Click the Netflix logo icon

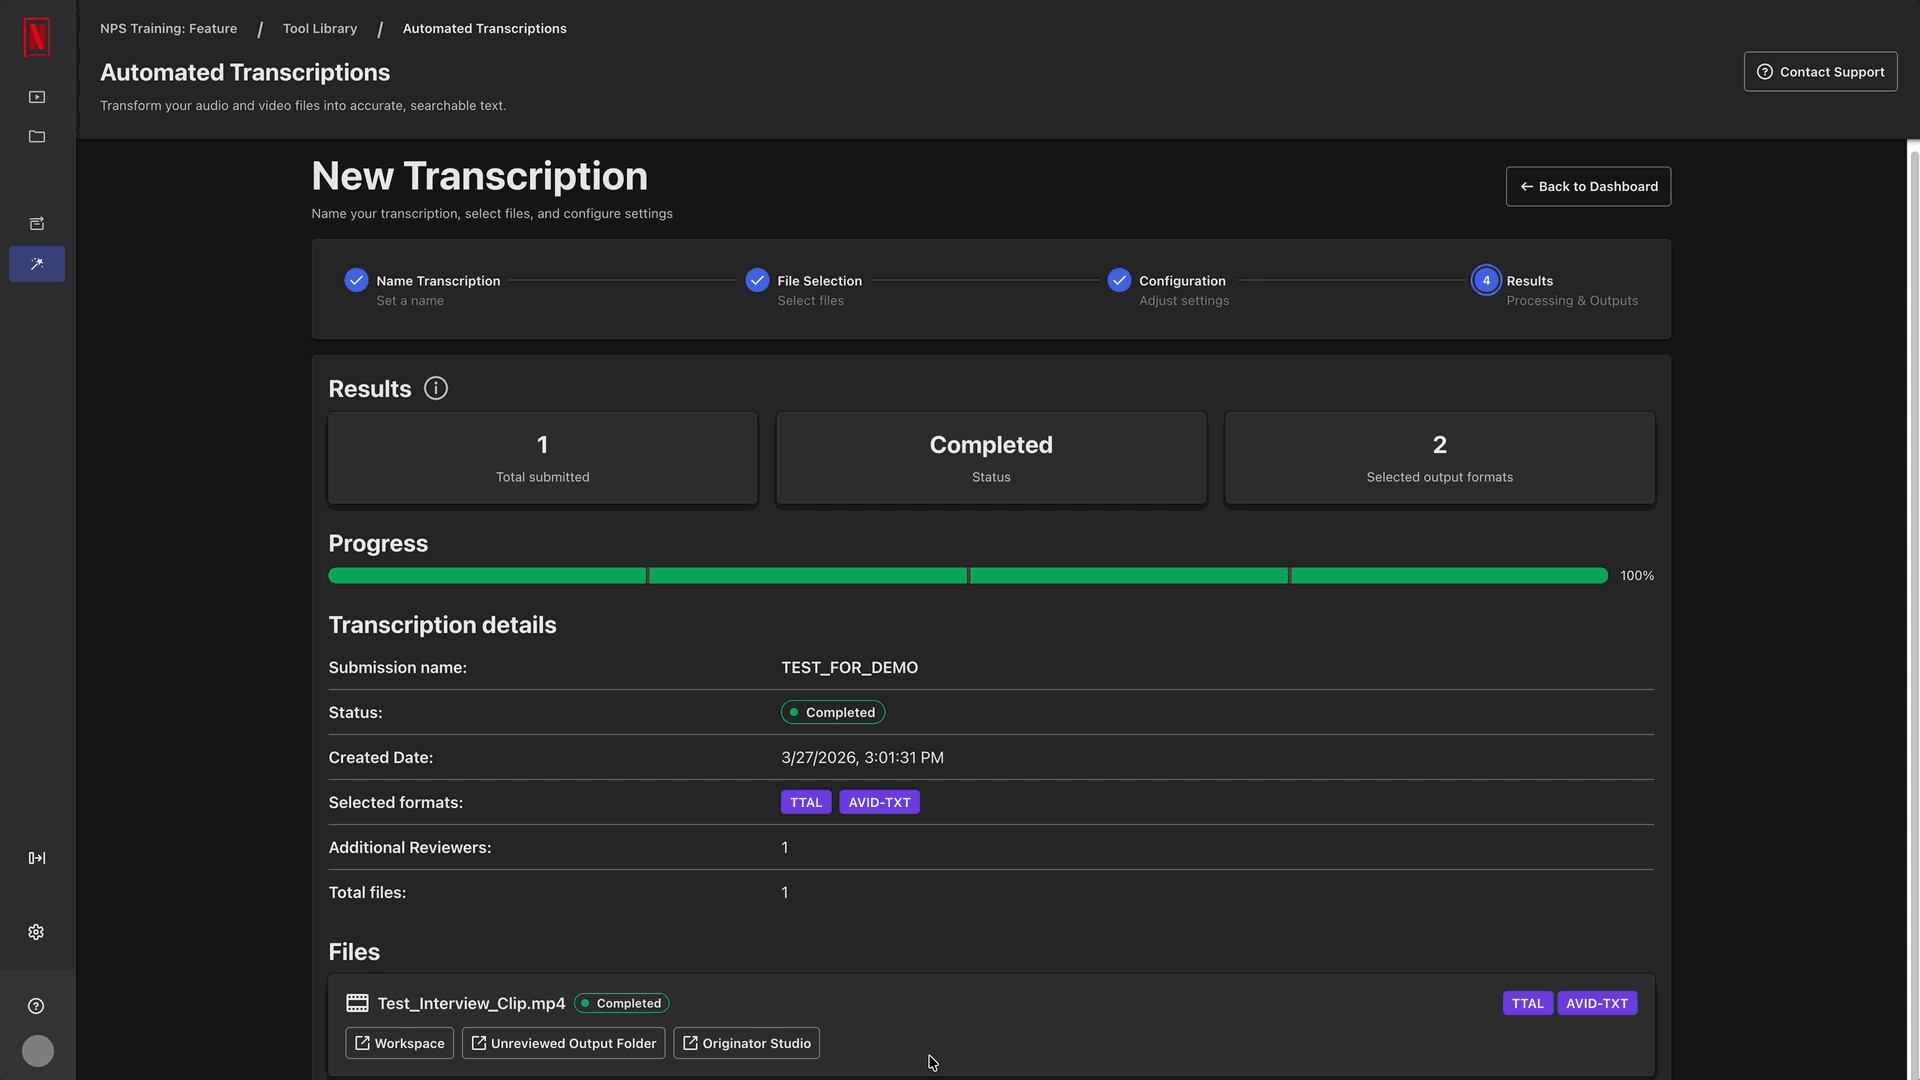[37, 38]
